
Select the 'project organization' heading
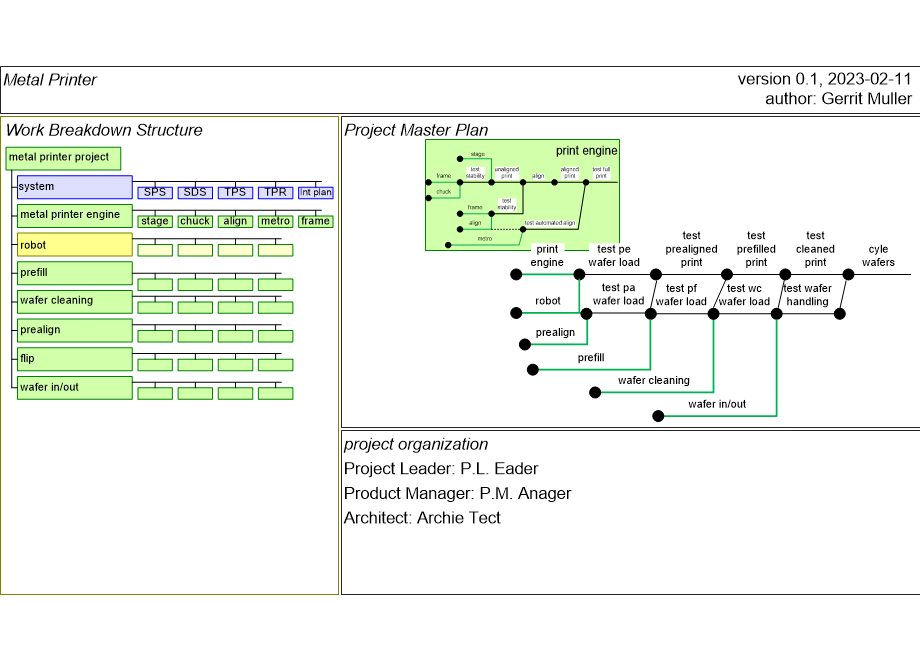pos(416,444)
